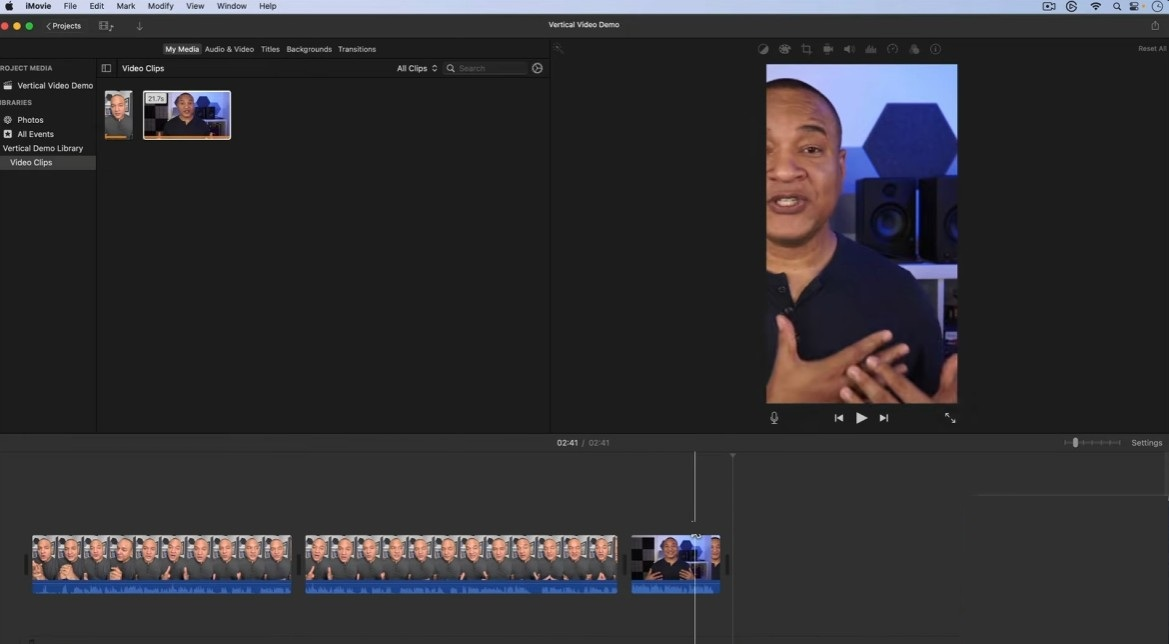Open the Volume adjustment speaker icon
This screenshot has width=1169, height=644.
[849, 49]
